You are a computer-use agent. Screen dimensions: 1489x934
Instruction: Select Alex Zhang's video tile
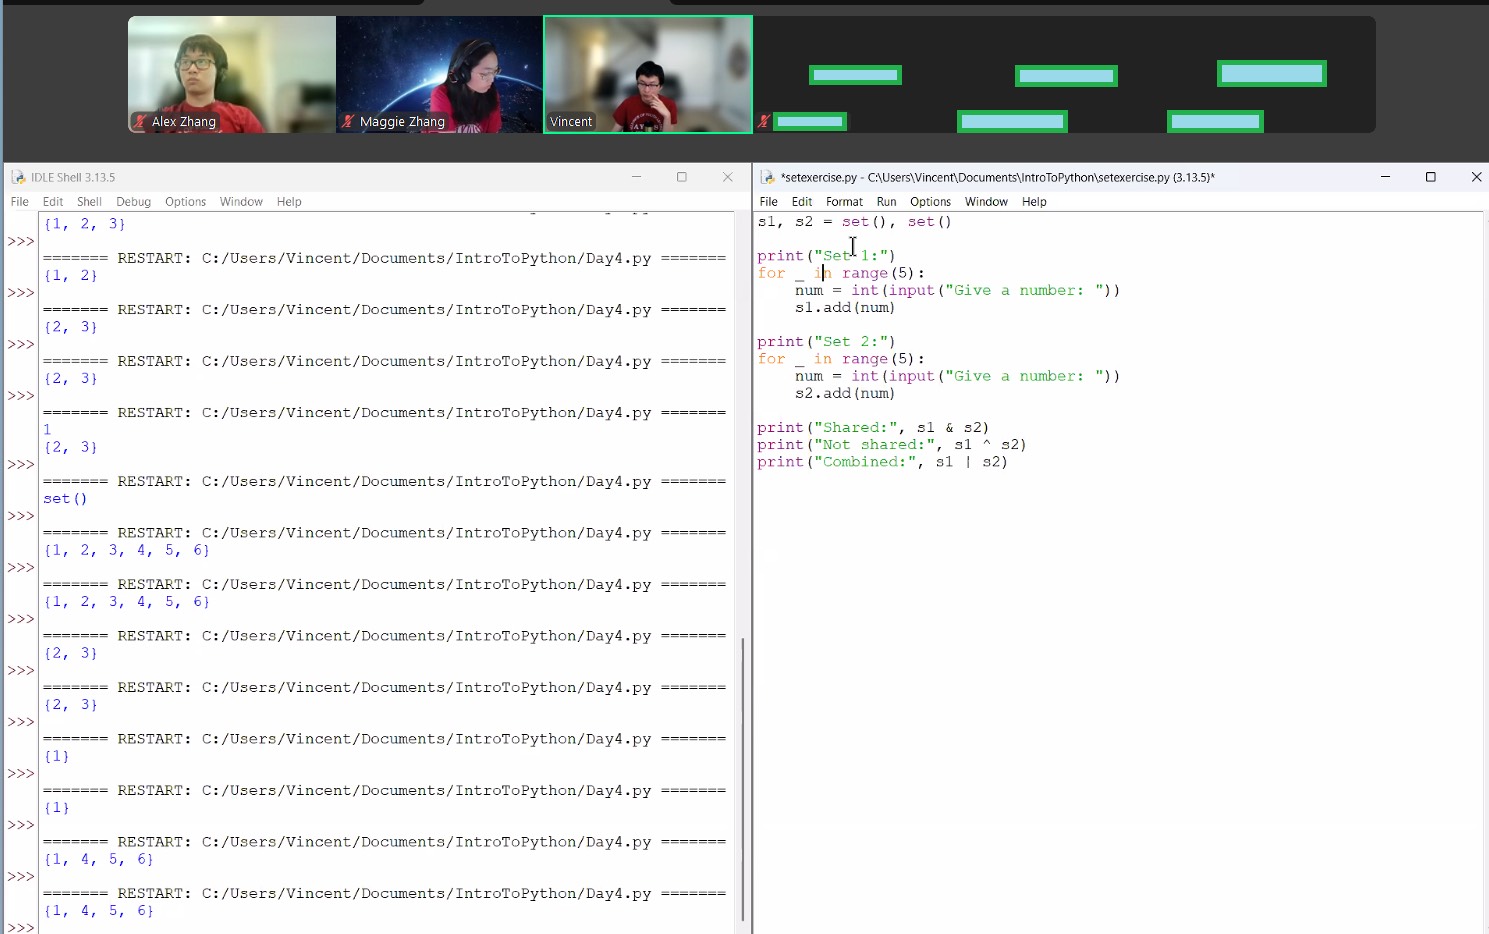coord(232,75)
